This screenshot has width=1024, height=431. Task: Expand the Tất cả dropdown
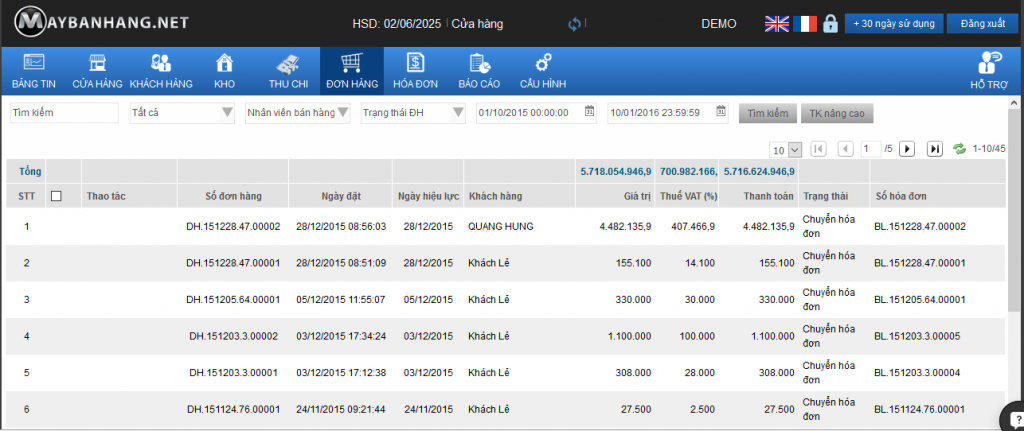click(x=182, y=112)
